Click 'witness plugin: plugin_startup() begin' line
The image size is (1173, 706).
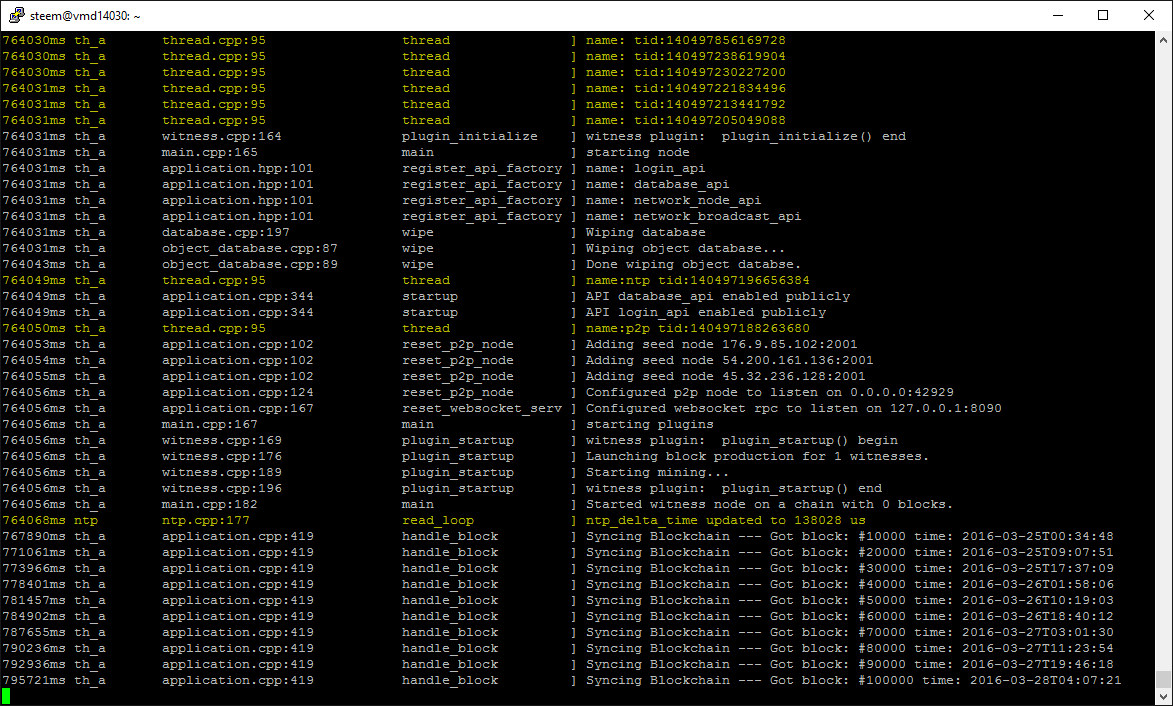point(742,441)
